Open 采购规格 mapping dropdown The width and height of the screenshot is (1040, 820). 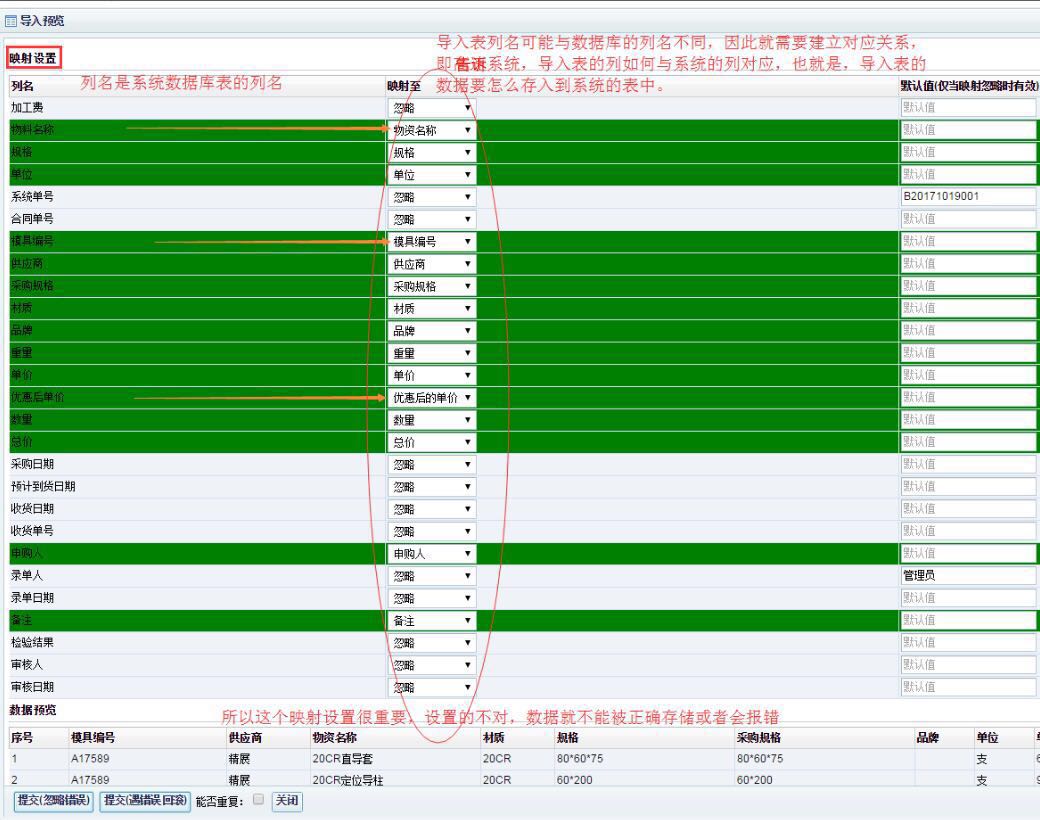[x=432, y=287]
